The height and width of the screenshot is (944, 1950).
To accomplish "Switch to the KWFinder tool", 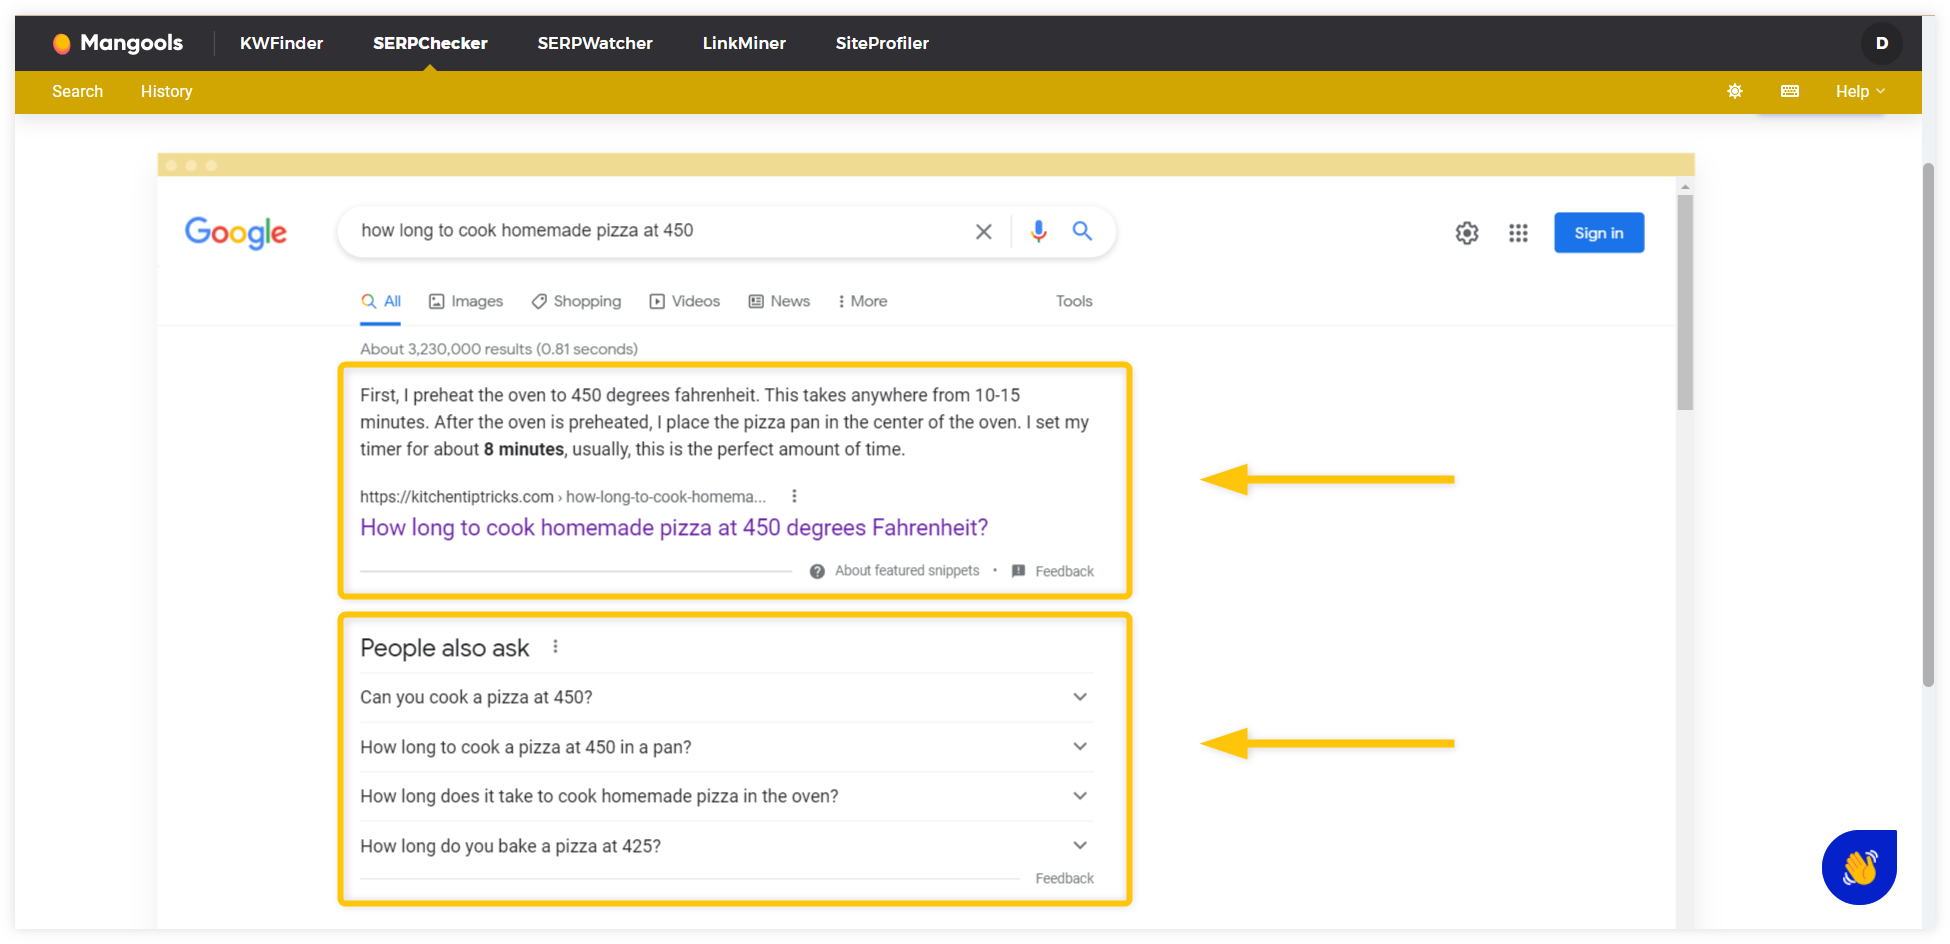I will pos(281,43).
